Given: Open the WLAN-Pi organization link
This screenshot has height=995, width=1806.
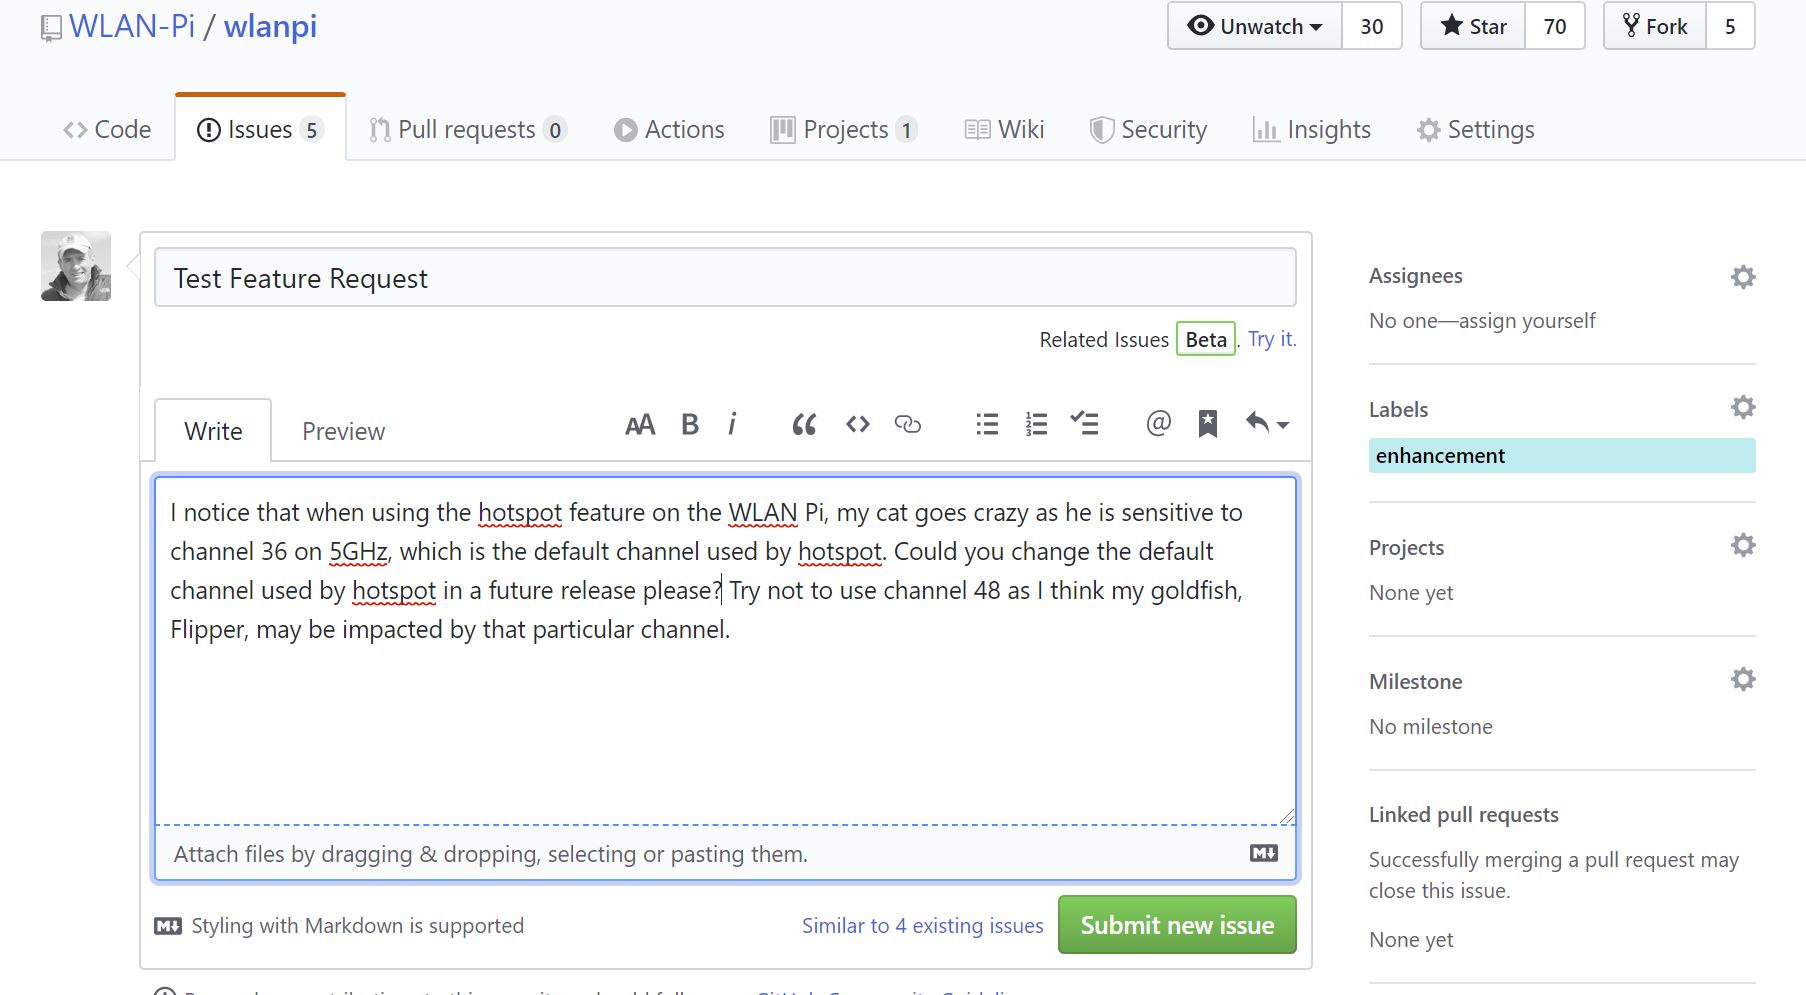Looking at the screenshot, I should 132,26.
